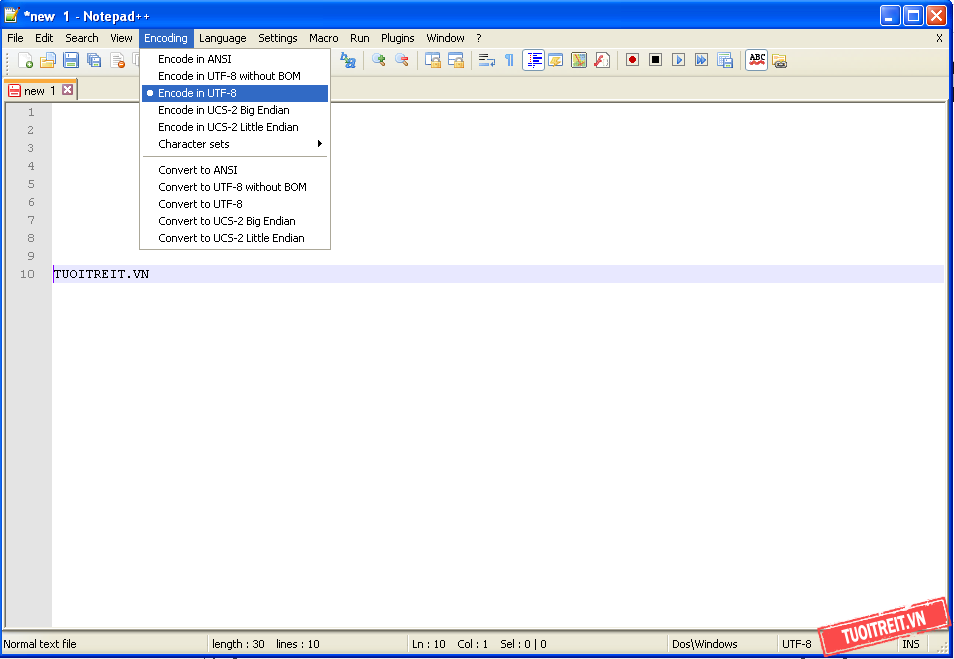954x659 pixels.
Task: Close the new 1 document tab
Action: pyautogui.click(x=68, y=90)
